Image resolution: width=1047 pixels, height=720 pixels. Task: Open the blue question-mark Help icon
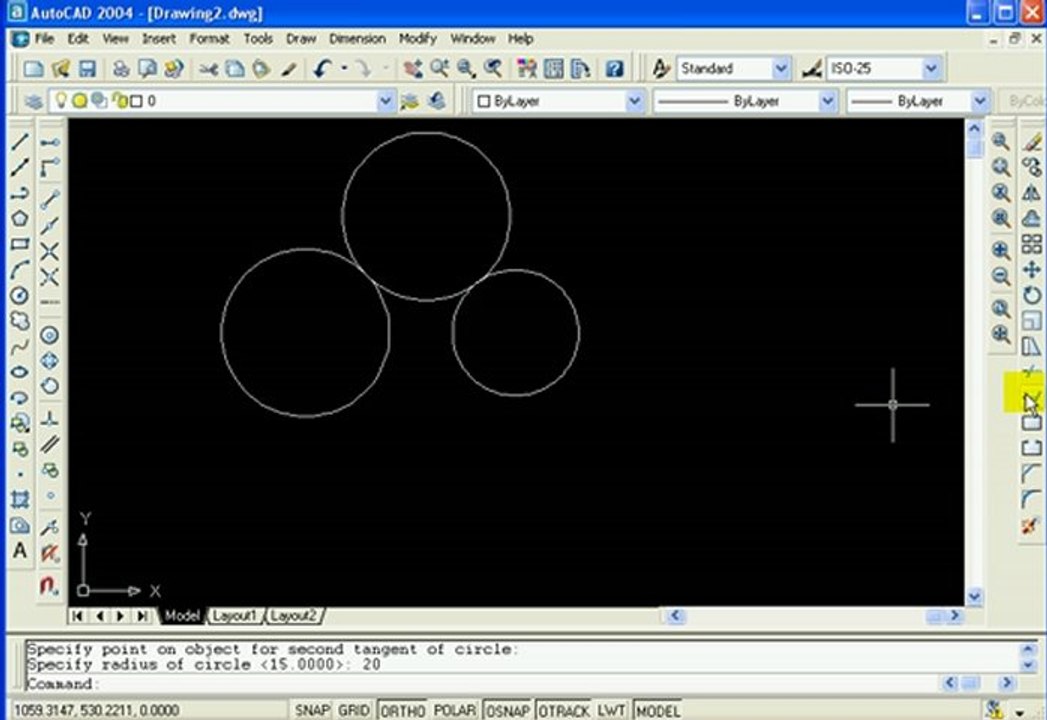point(614,68)
